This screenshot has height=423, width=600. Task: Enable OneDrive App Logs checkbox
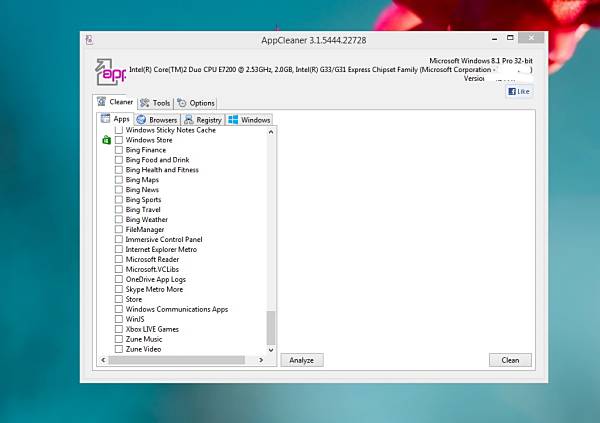pyautogui.click(x=119, y=279)
